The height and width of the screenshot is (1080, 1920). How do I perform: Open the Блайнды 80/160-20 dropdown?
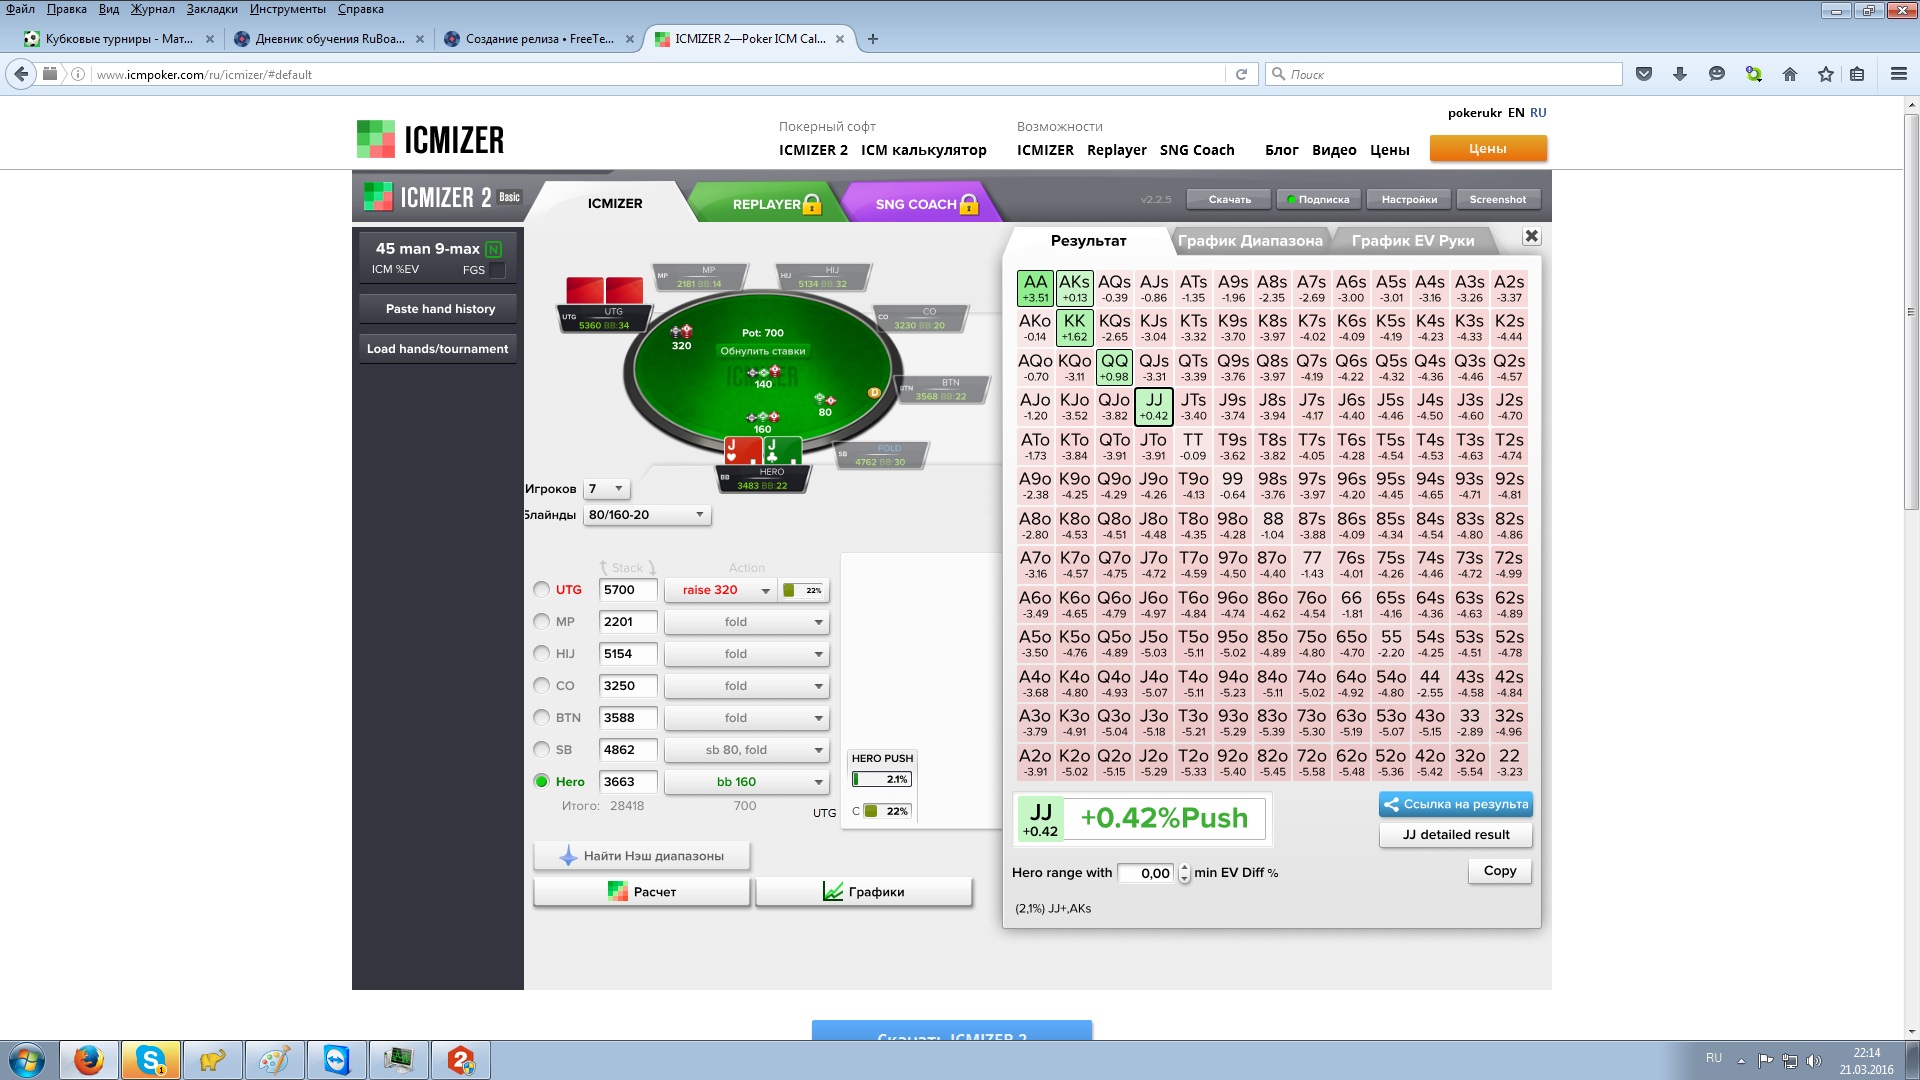pos(647,515)
